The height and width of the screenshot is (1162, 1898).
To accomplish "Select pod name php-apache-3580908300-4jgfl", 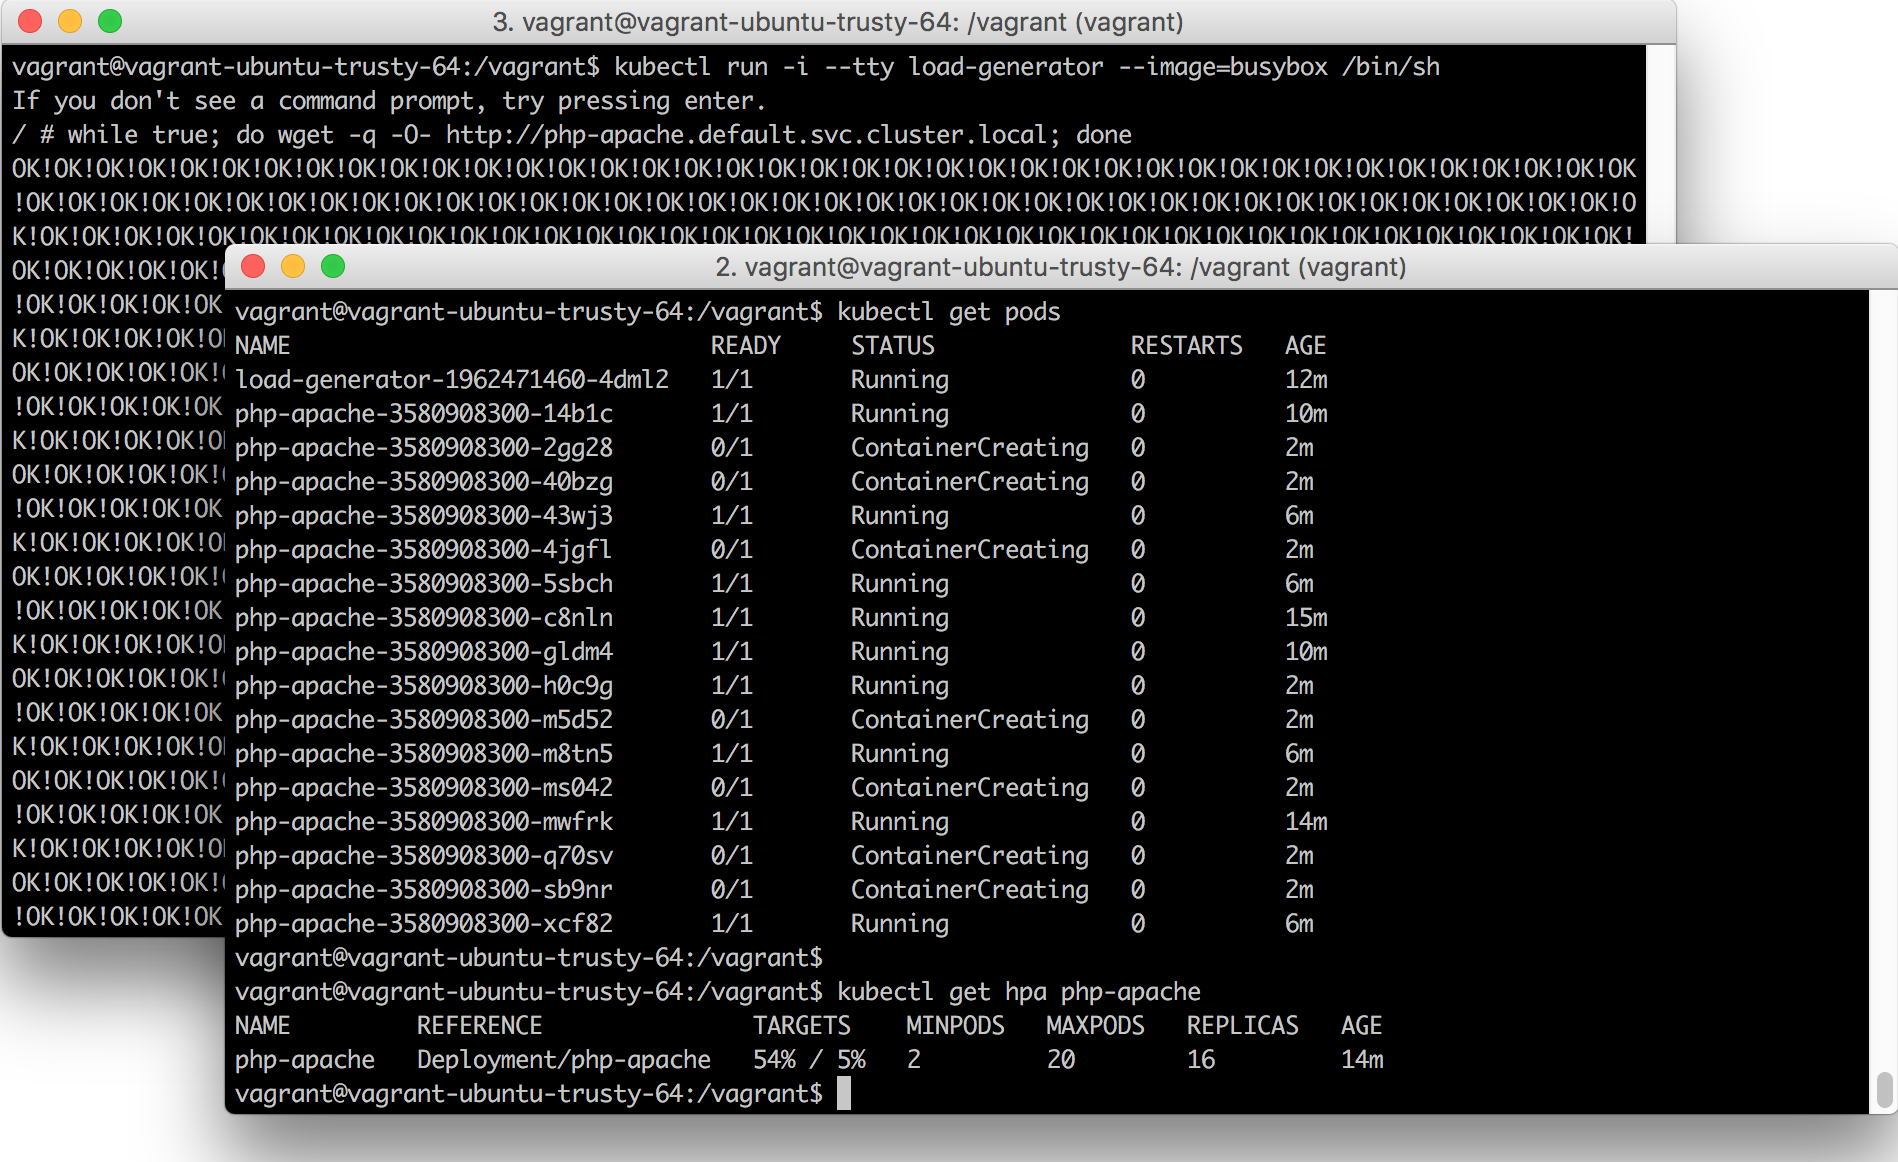I will pos(424,550).
